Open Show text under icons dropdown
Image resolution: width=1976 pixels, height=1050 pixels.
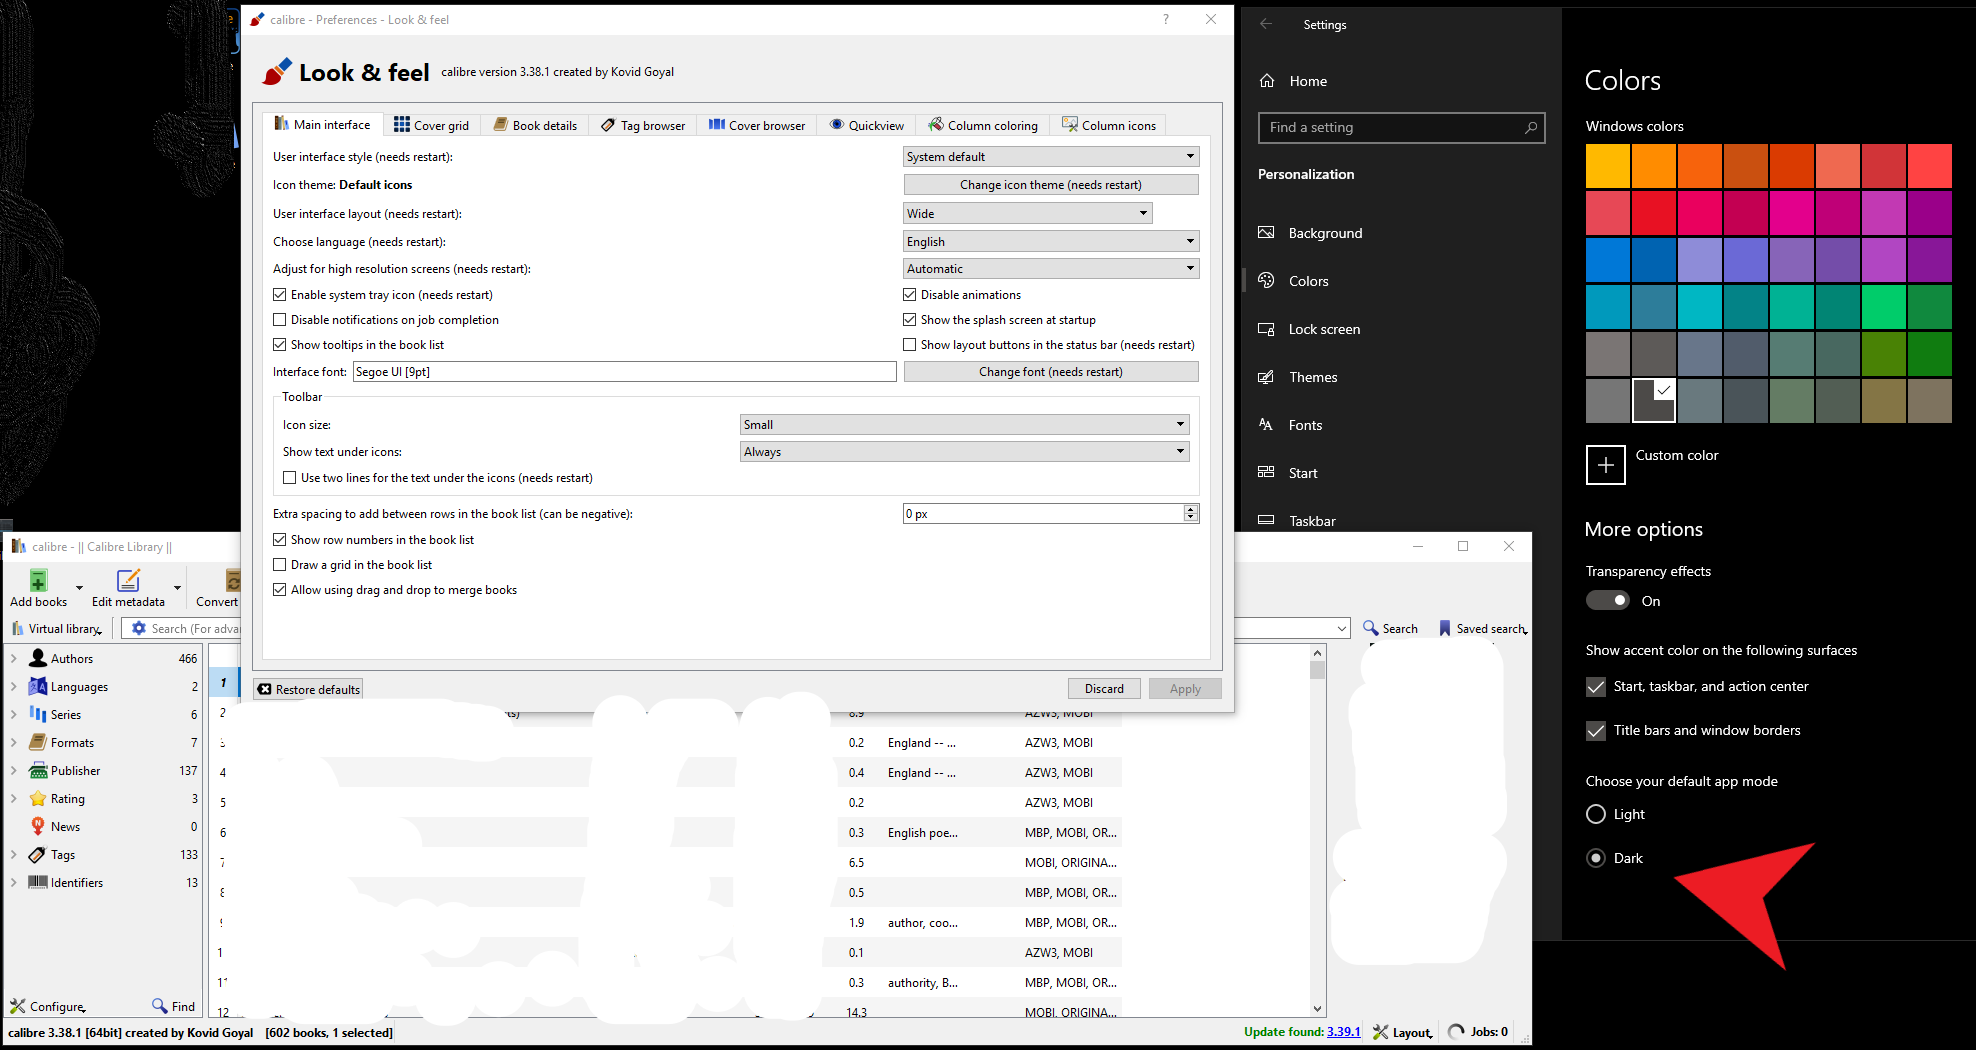point(965,452)
